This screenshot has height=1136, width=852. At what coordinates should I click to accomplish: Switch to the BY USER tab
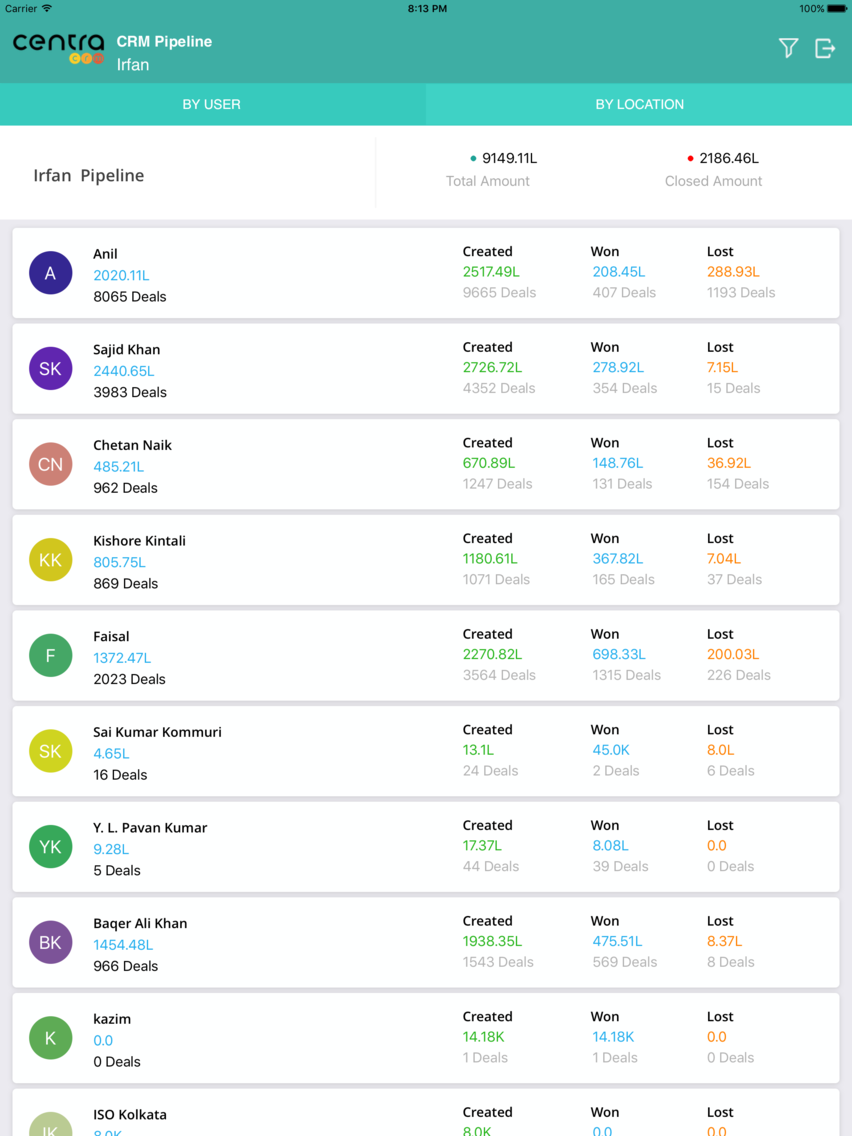pyautogui.click(x=211, y=104)
